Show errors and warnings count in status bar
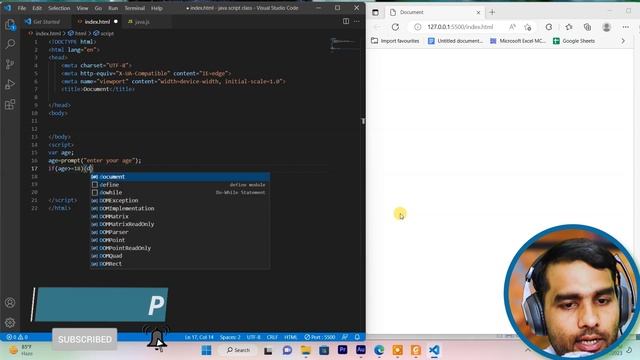The height and width of the screenshot is (360, 640). click(17, 337)
